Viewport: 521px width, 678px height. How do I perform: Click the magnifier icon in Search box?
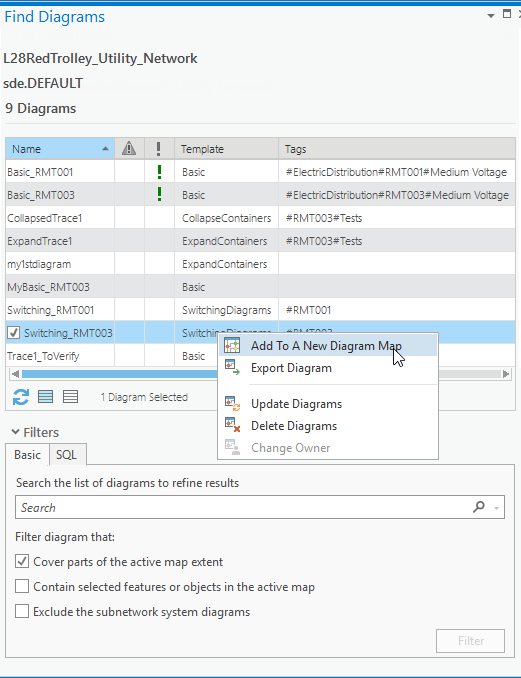click(479, 507)
